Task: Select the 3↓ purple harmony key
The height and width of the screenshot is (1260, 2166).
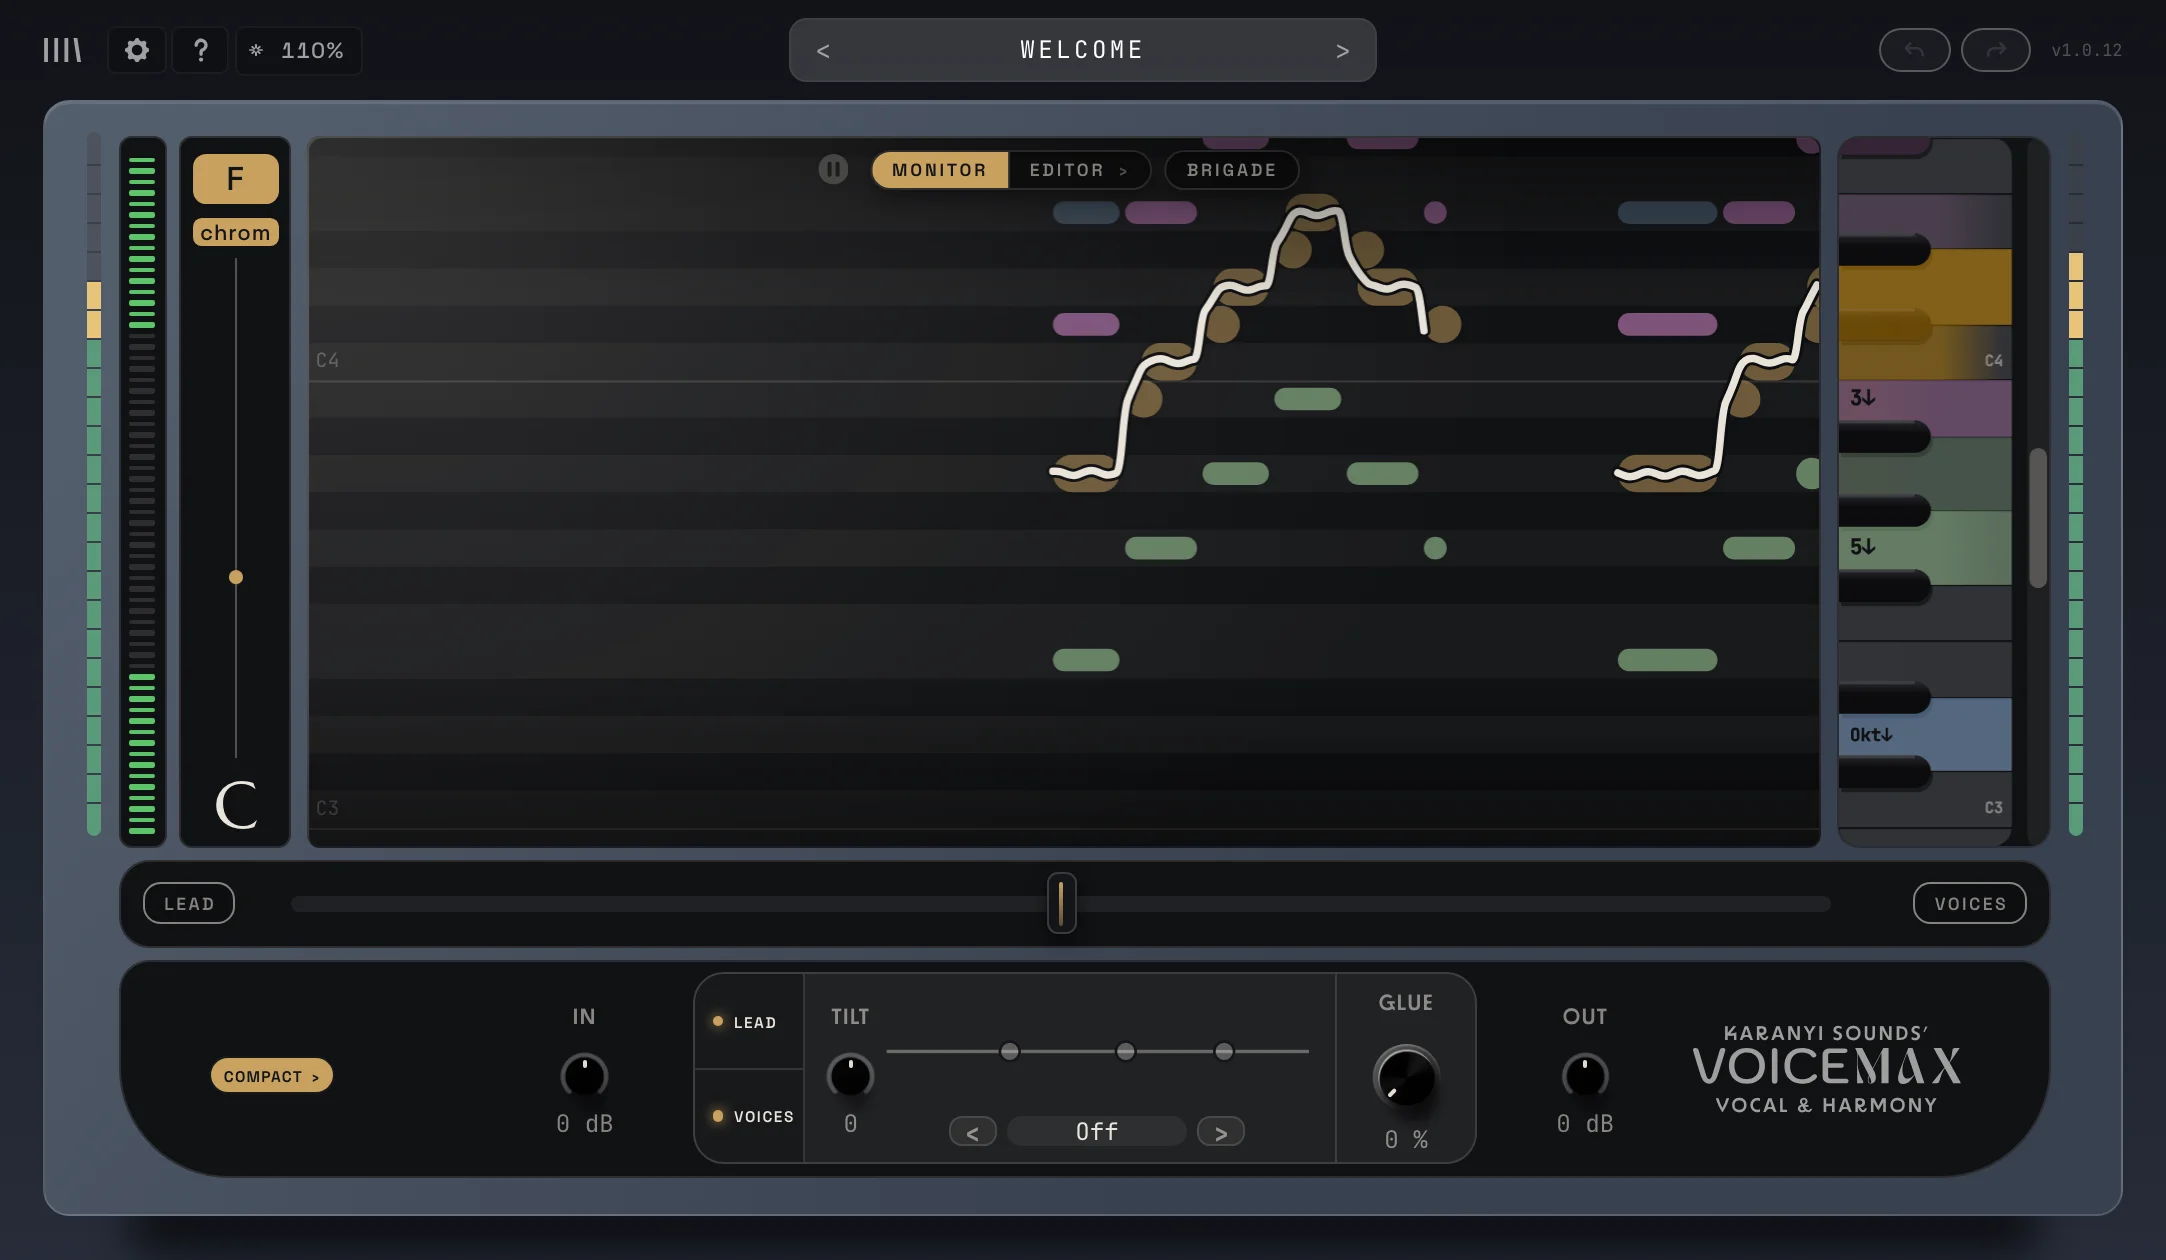Action: coord(1925,409)
